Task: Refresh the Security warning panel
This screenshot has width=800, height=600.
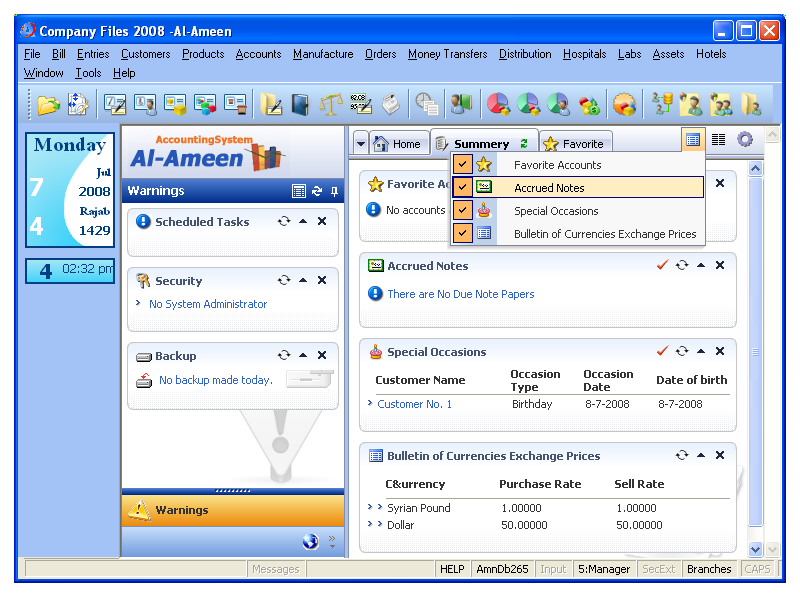Action: coord(284,281)
